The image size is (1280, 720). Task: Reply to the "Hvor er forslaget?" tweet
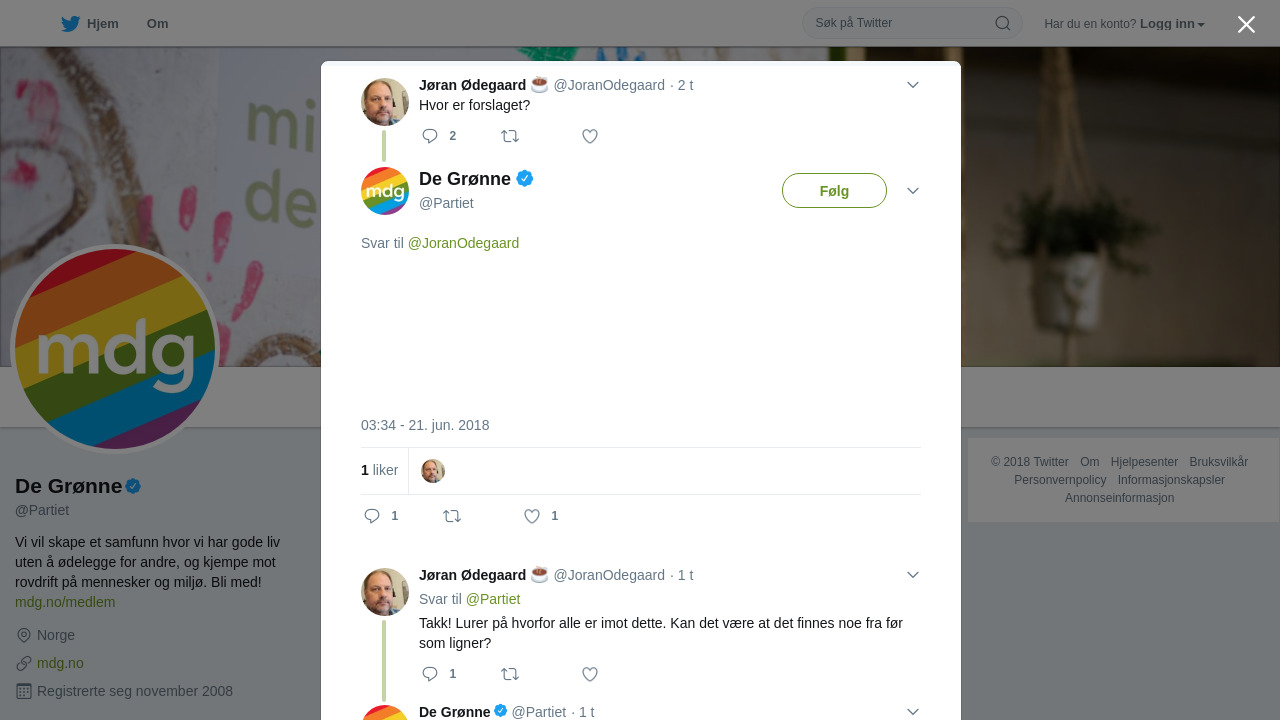(x=430, y=136)
